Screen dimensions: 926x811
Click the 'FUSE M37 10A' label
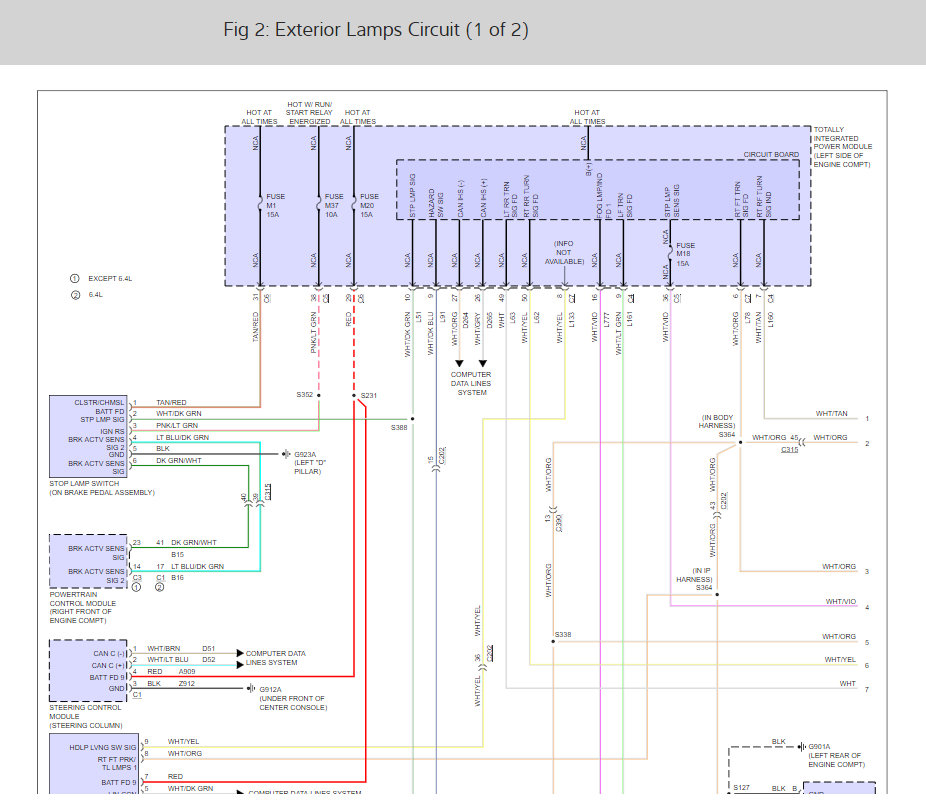(x=334, y=206)
